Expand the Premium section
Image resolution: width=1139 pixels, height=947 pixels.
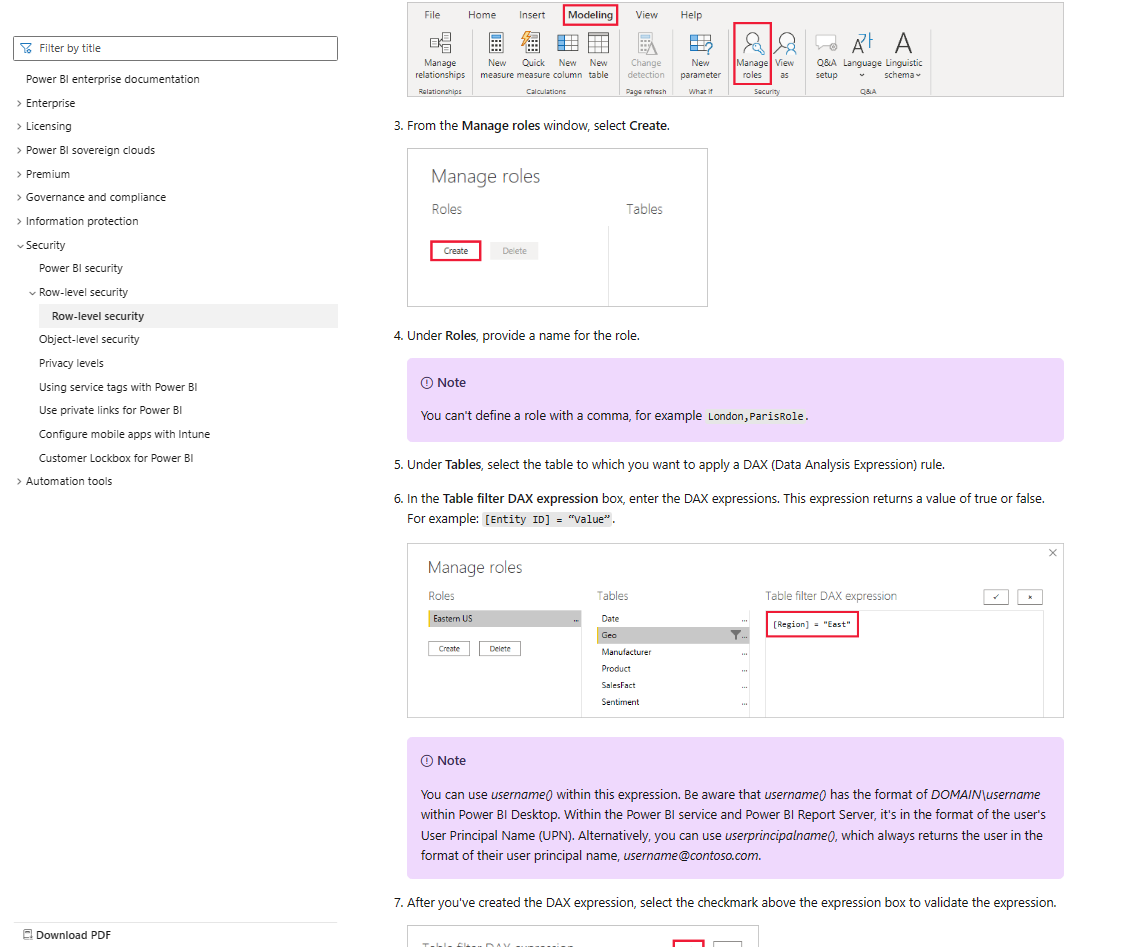(x=20, y=174)
